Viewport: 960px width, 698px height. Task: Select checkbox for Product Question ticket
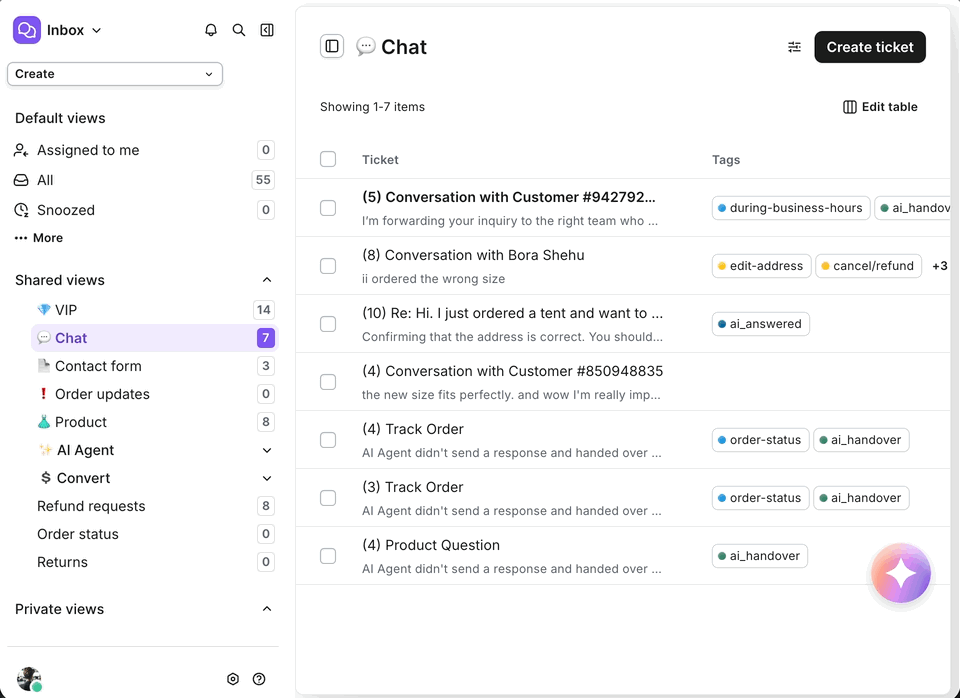point(328,556)
